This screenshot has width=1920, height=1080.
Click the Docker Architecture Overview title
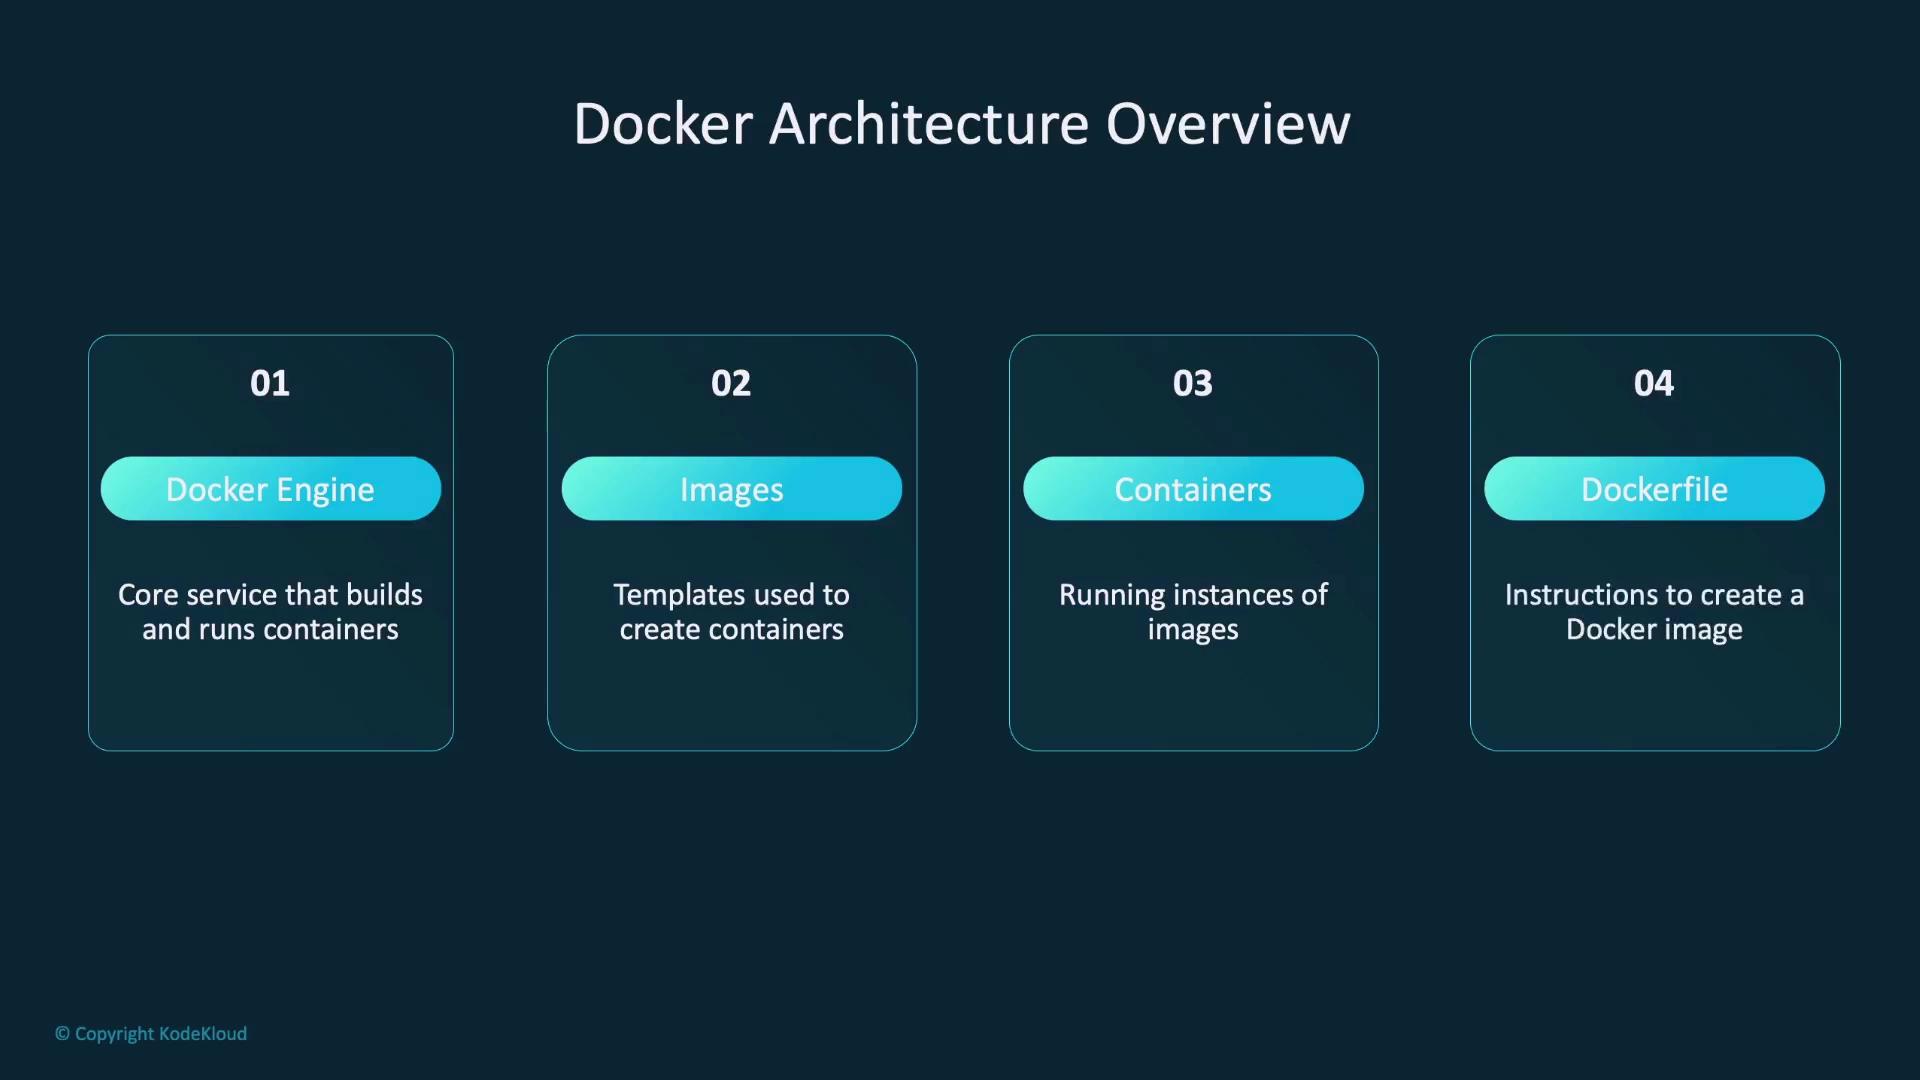click(x=961, y=124)
